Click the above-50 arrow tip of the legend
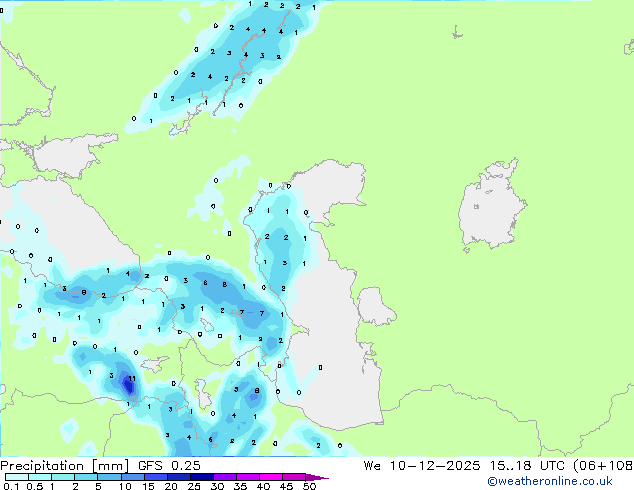 coord(317,477)
